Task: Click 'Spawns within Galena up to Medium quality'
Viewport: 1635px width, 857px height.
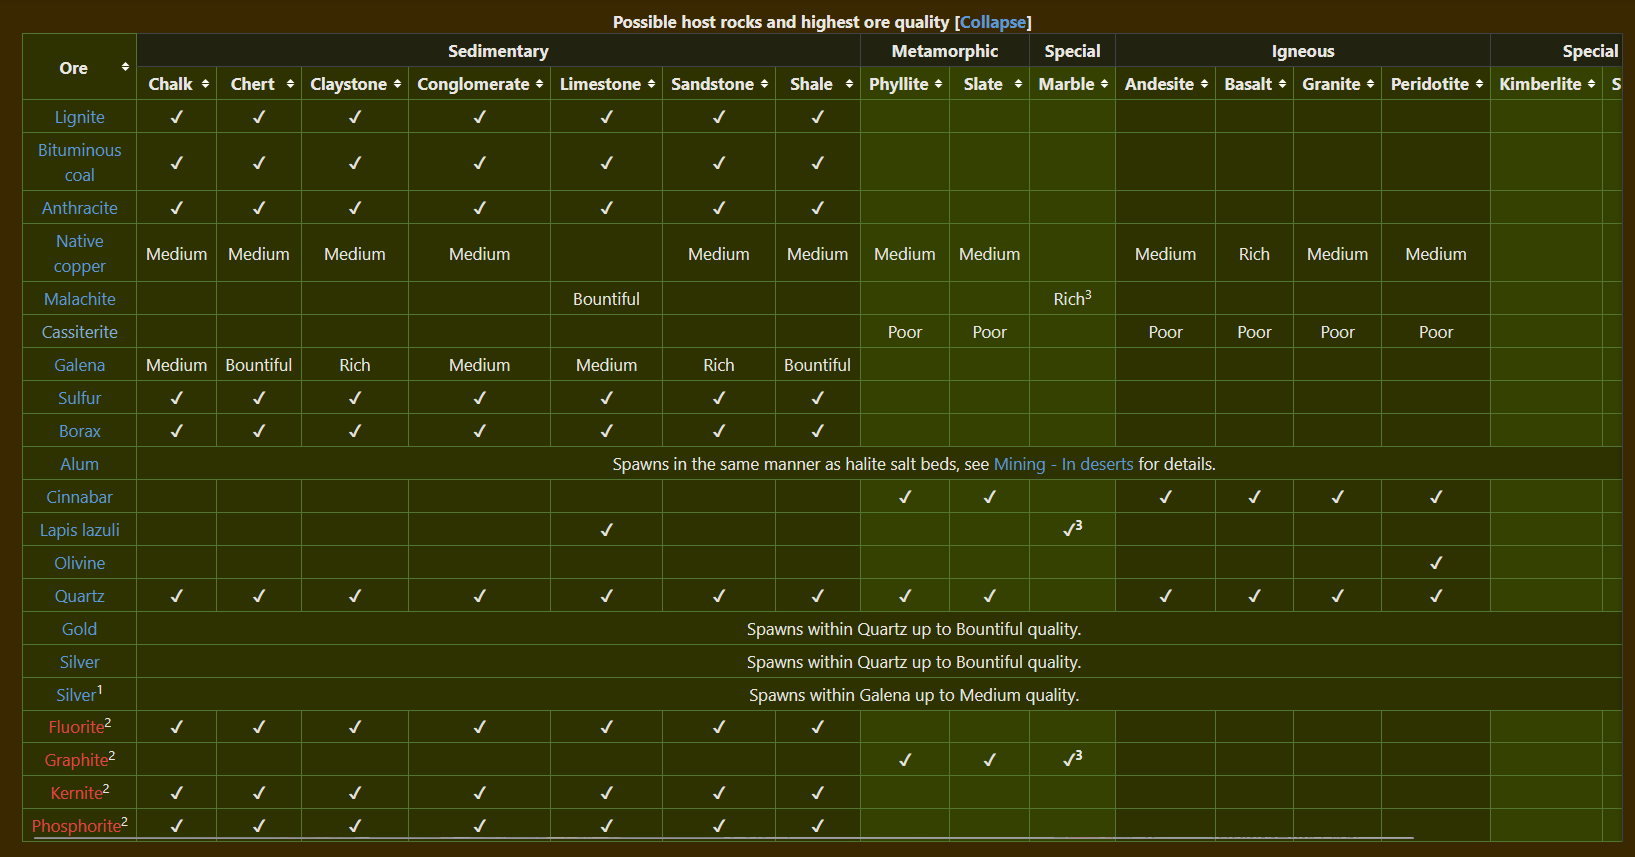Action: click(914, 695)
